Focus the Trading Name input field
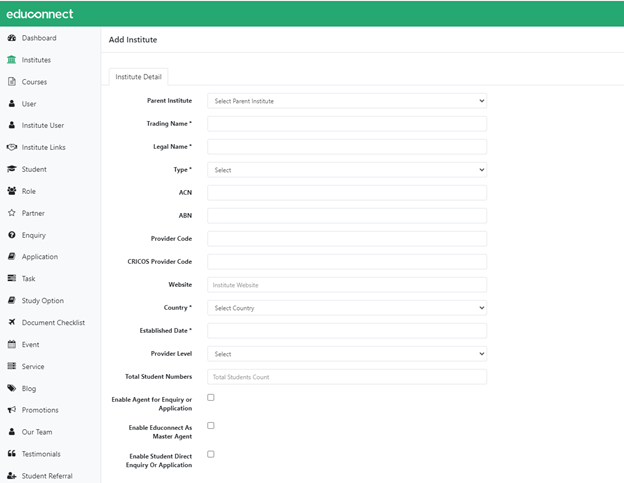Viewport: 624px width, 483px height. [x=346, y=124]
